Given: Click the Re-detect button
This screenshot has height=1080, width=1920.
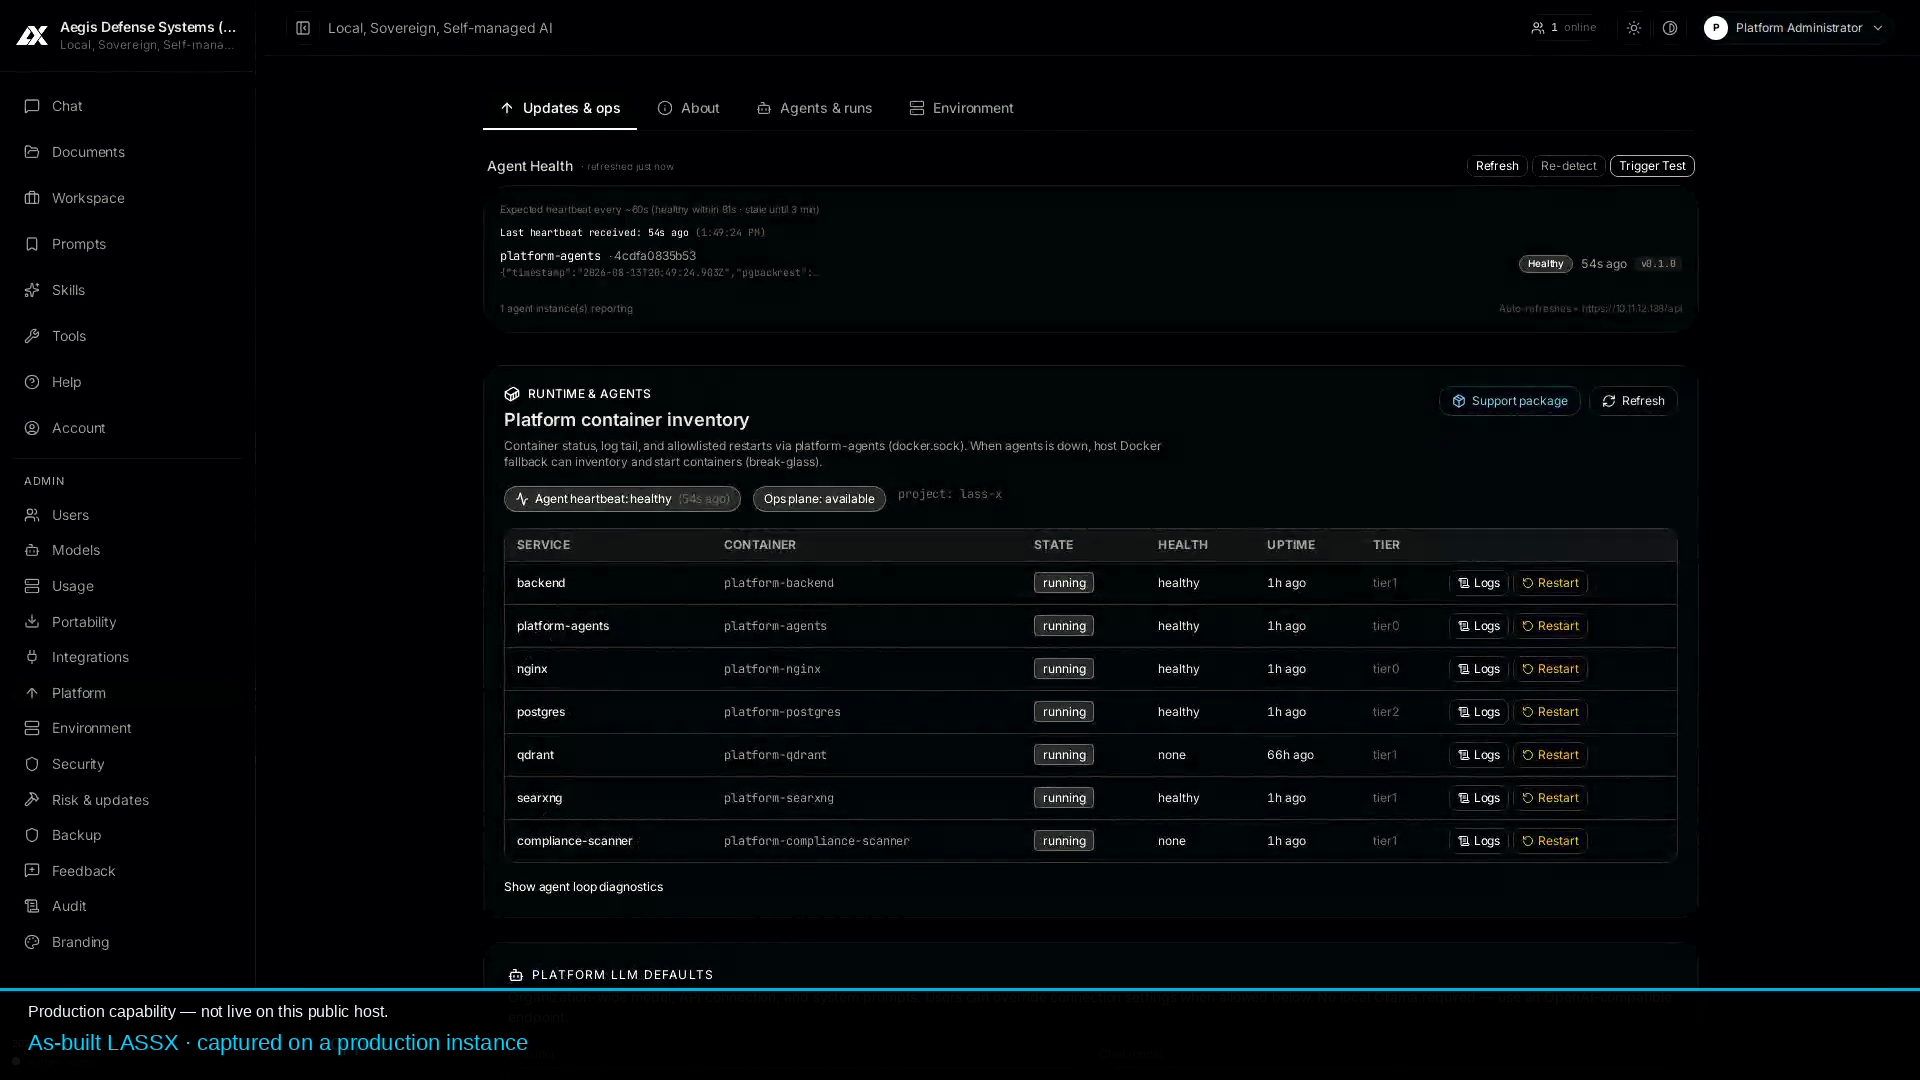Looking at the screenshot, I should pyautogui.click(x=1568, y=166).
